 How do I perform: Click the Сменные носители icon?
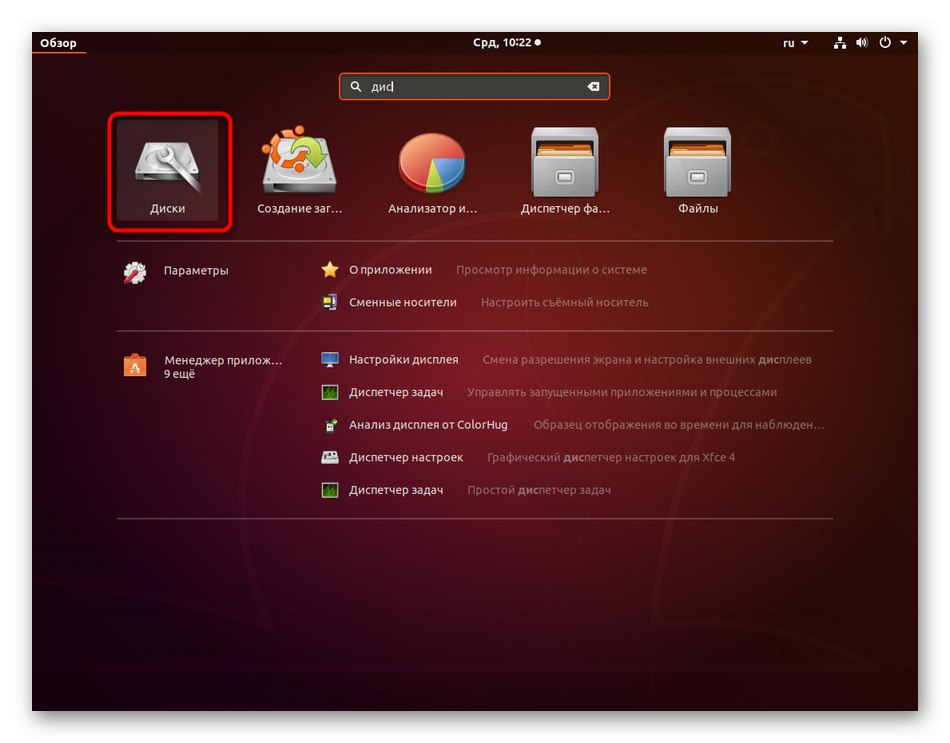point(330,302)
